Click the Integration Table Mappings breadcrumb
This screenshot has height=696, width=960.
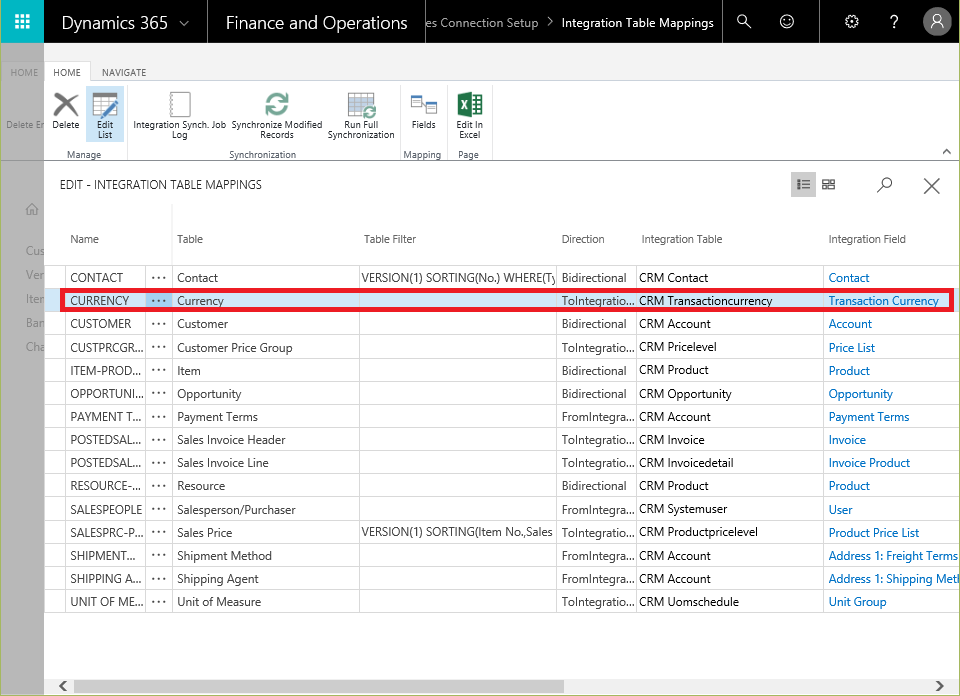pyautogui.click(x=637, y=23)
